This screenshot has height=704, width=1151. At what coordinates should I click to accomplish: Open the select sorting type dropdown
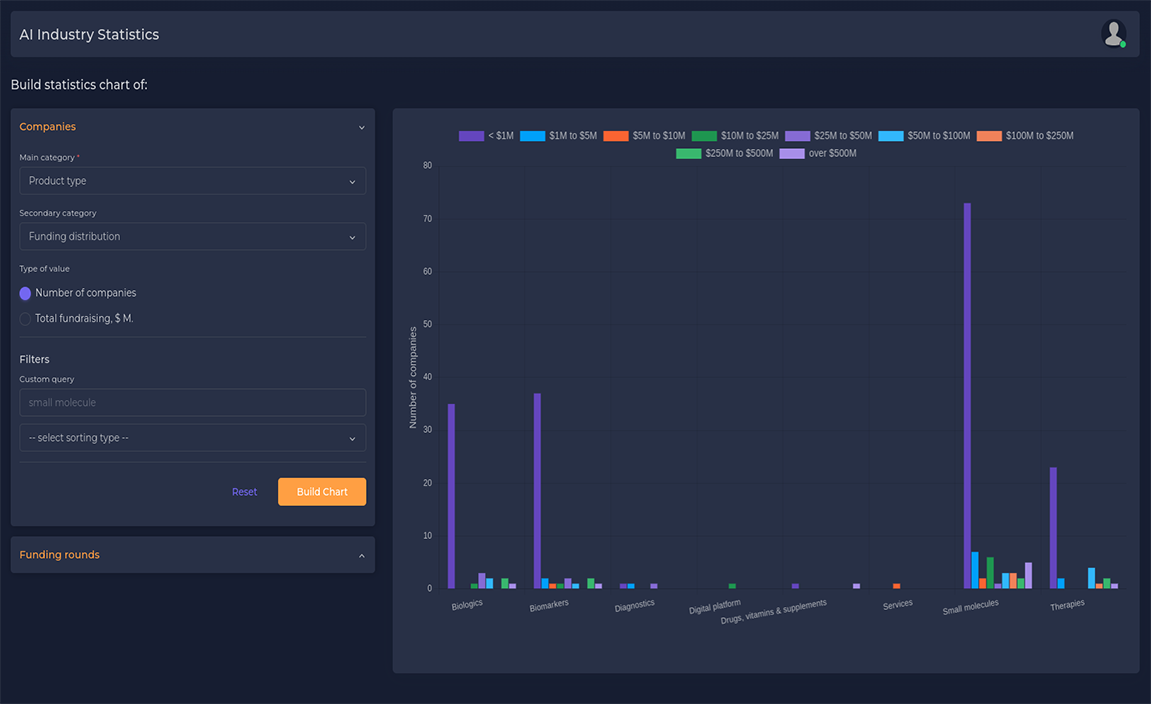point(192,438)
